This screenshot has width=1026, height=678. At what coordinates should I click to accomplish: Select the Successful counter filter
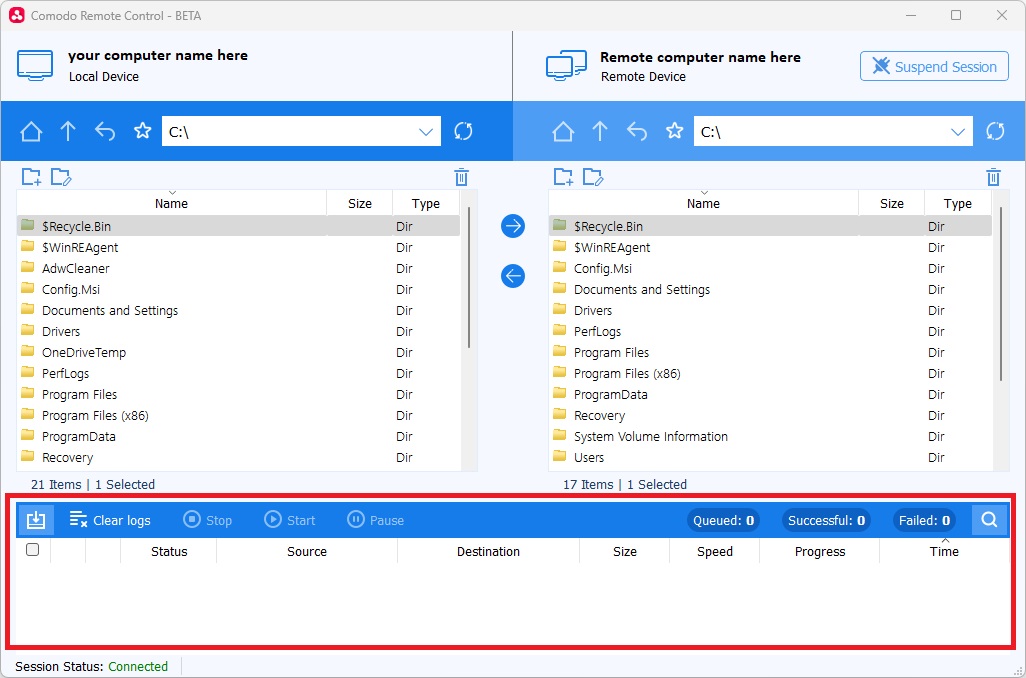pos(826,520)
